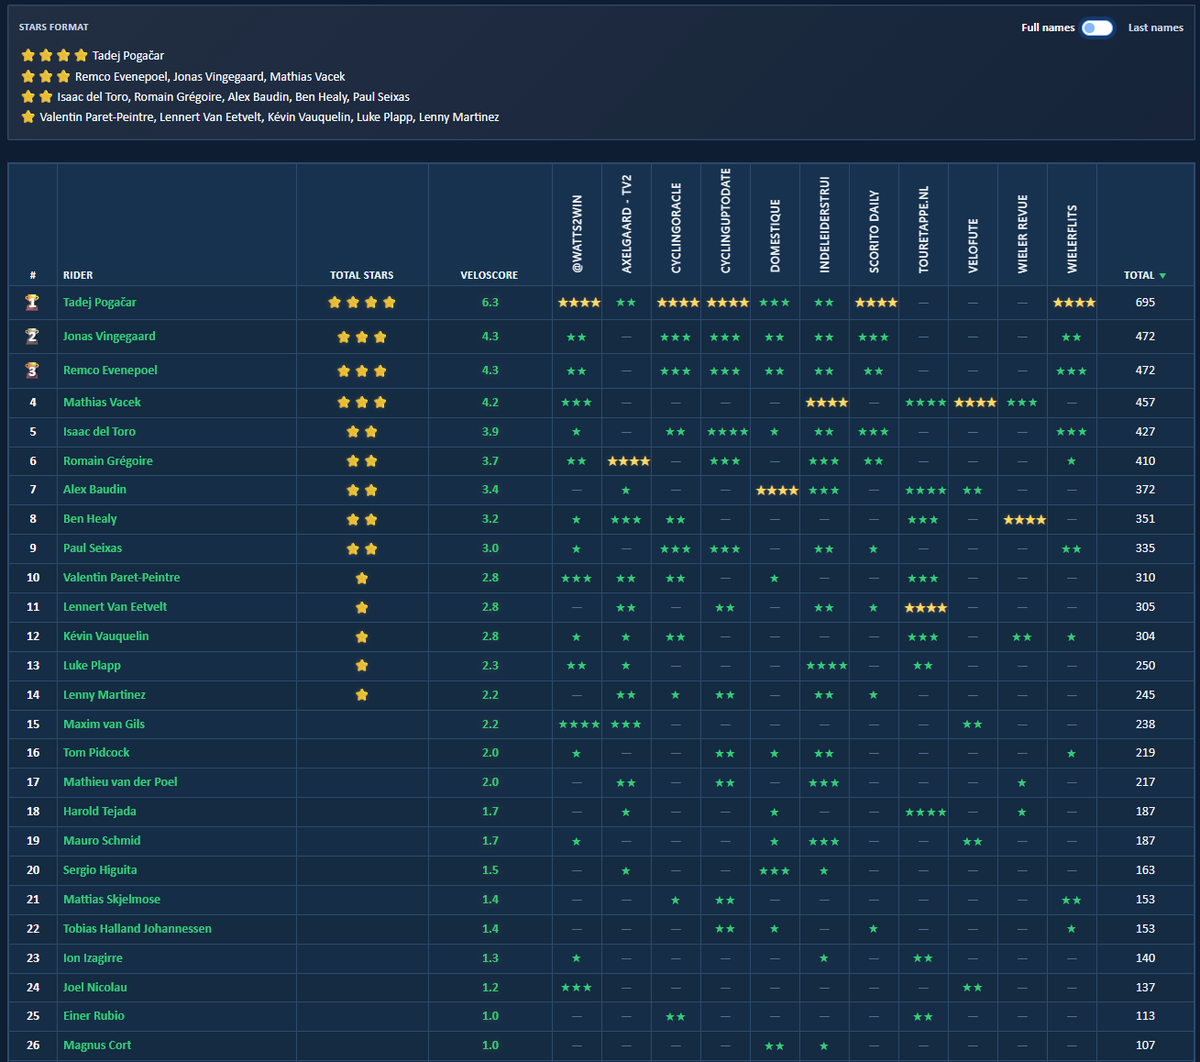The height and width of the screenshot is (1062, 1200).
Task: Click Maxim van Gils' four-star @Watts2Win rating
Action: tap(577, 724)
